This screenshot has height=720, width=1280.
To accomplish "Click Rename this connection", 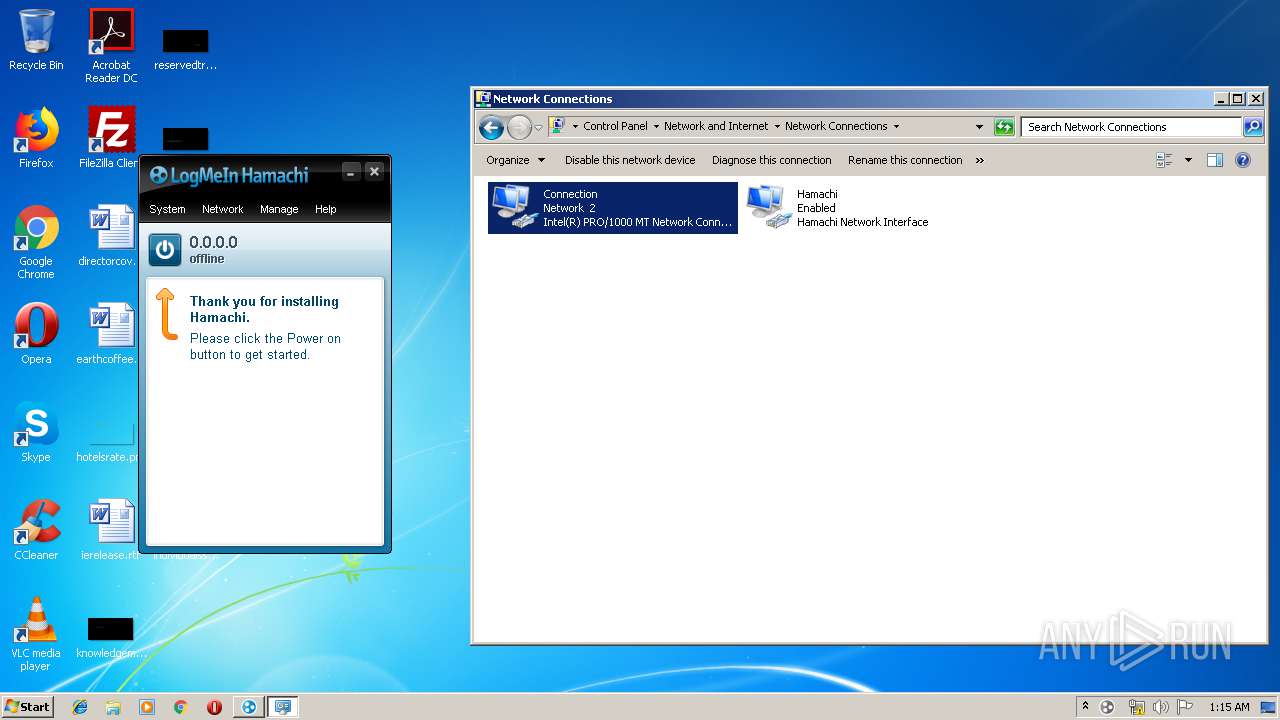I will click(x=905, y=160).
